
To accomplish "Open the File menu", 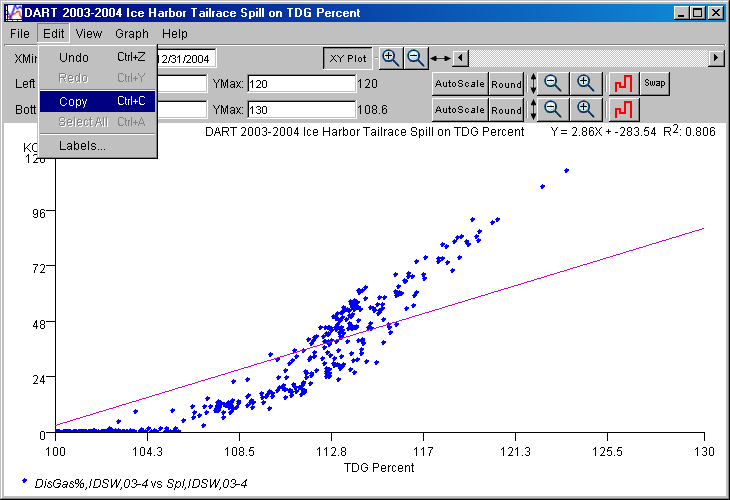I will pos(20,34).
